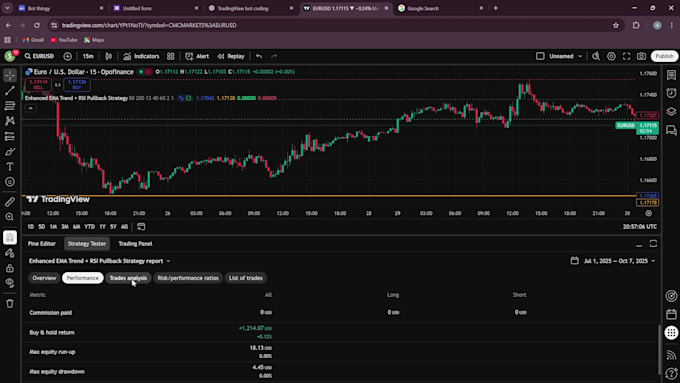This screenshot has height=383, width=680.
Task: Open the Indicators dialog
Action: click(x=141, y=56)
